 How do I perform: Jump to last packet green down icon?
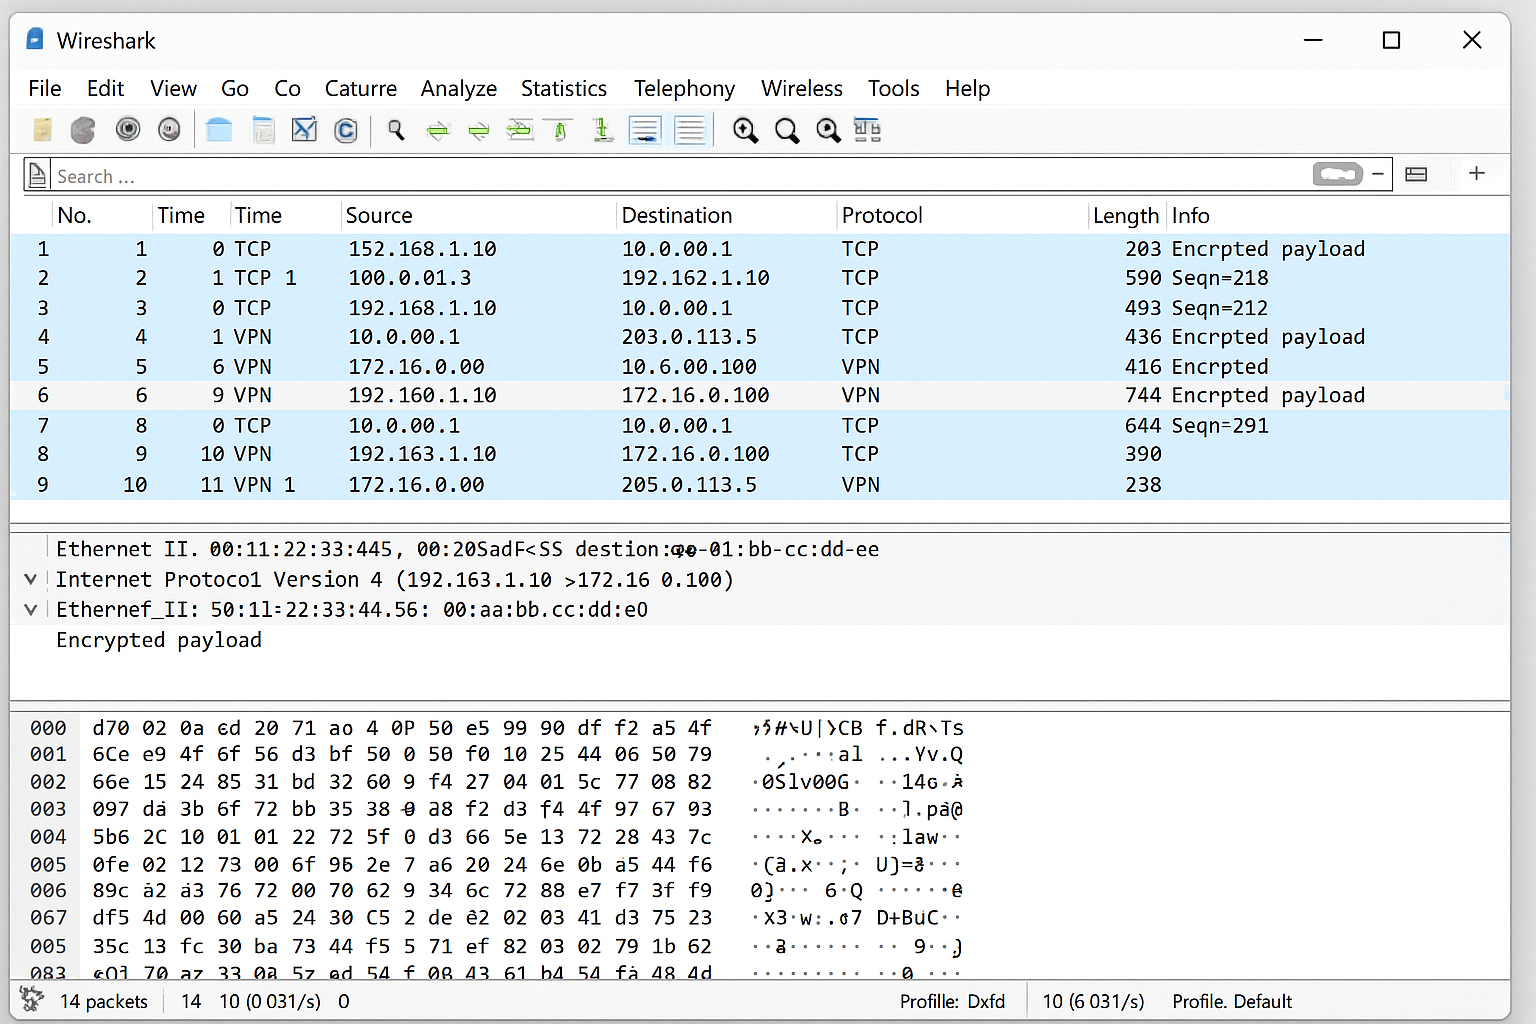click(x=602, y=130)
